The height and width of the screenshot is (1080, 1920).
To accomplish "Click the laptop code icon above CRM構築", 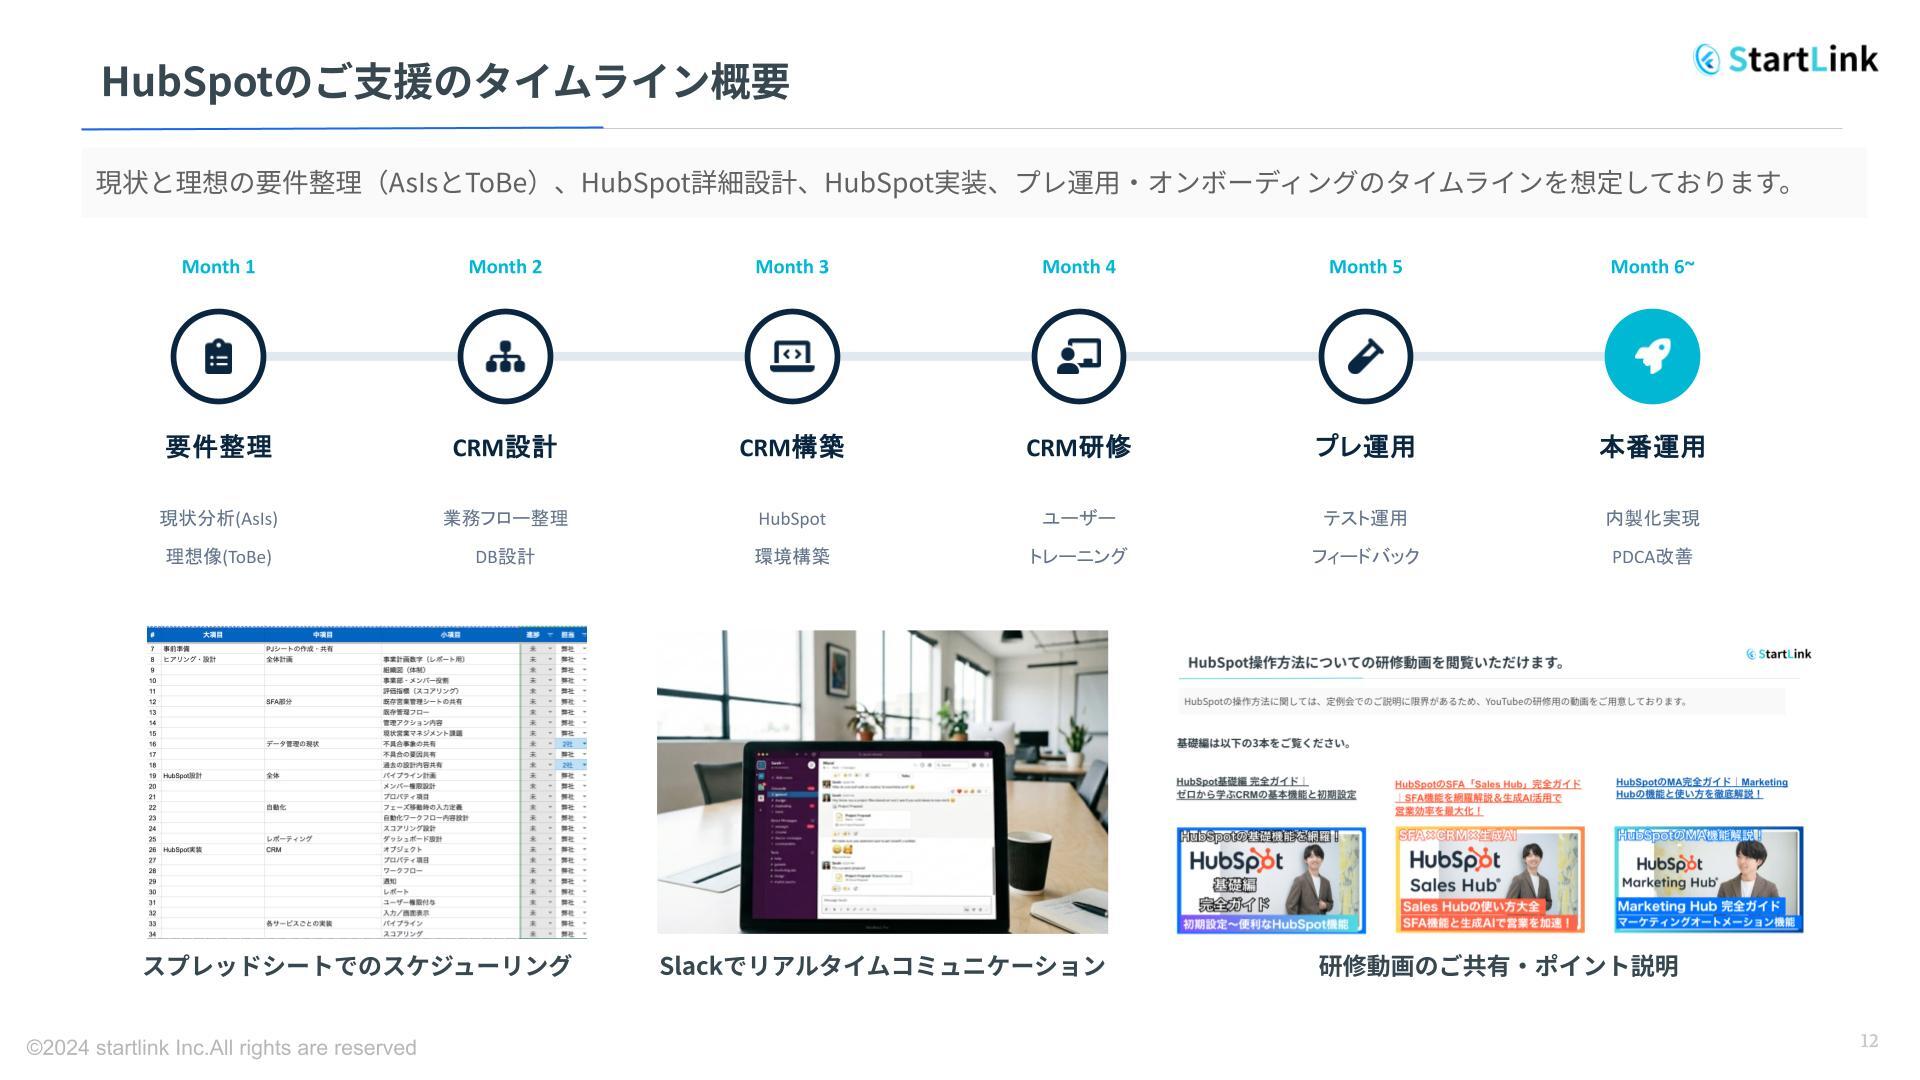I will [x=792, y=355].
